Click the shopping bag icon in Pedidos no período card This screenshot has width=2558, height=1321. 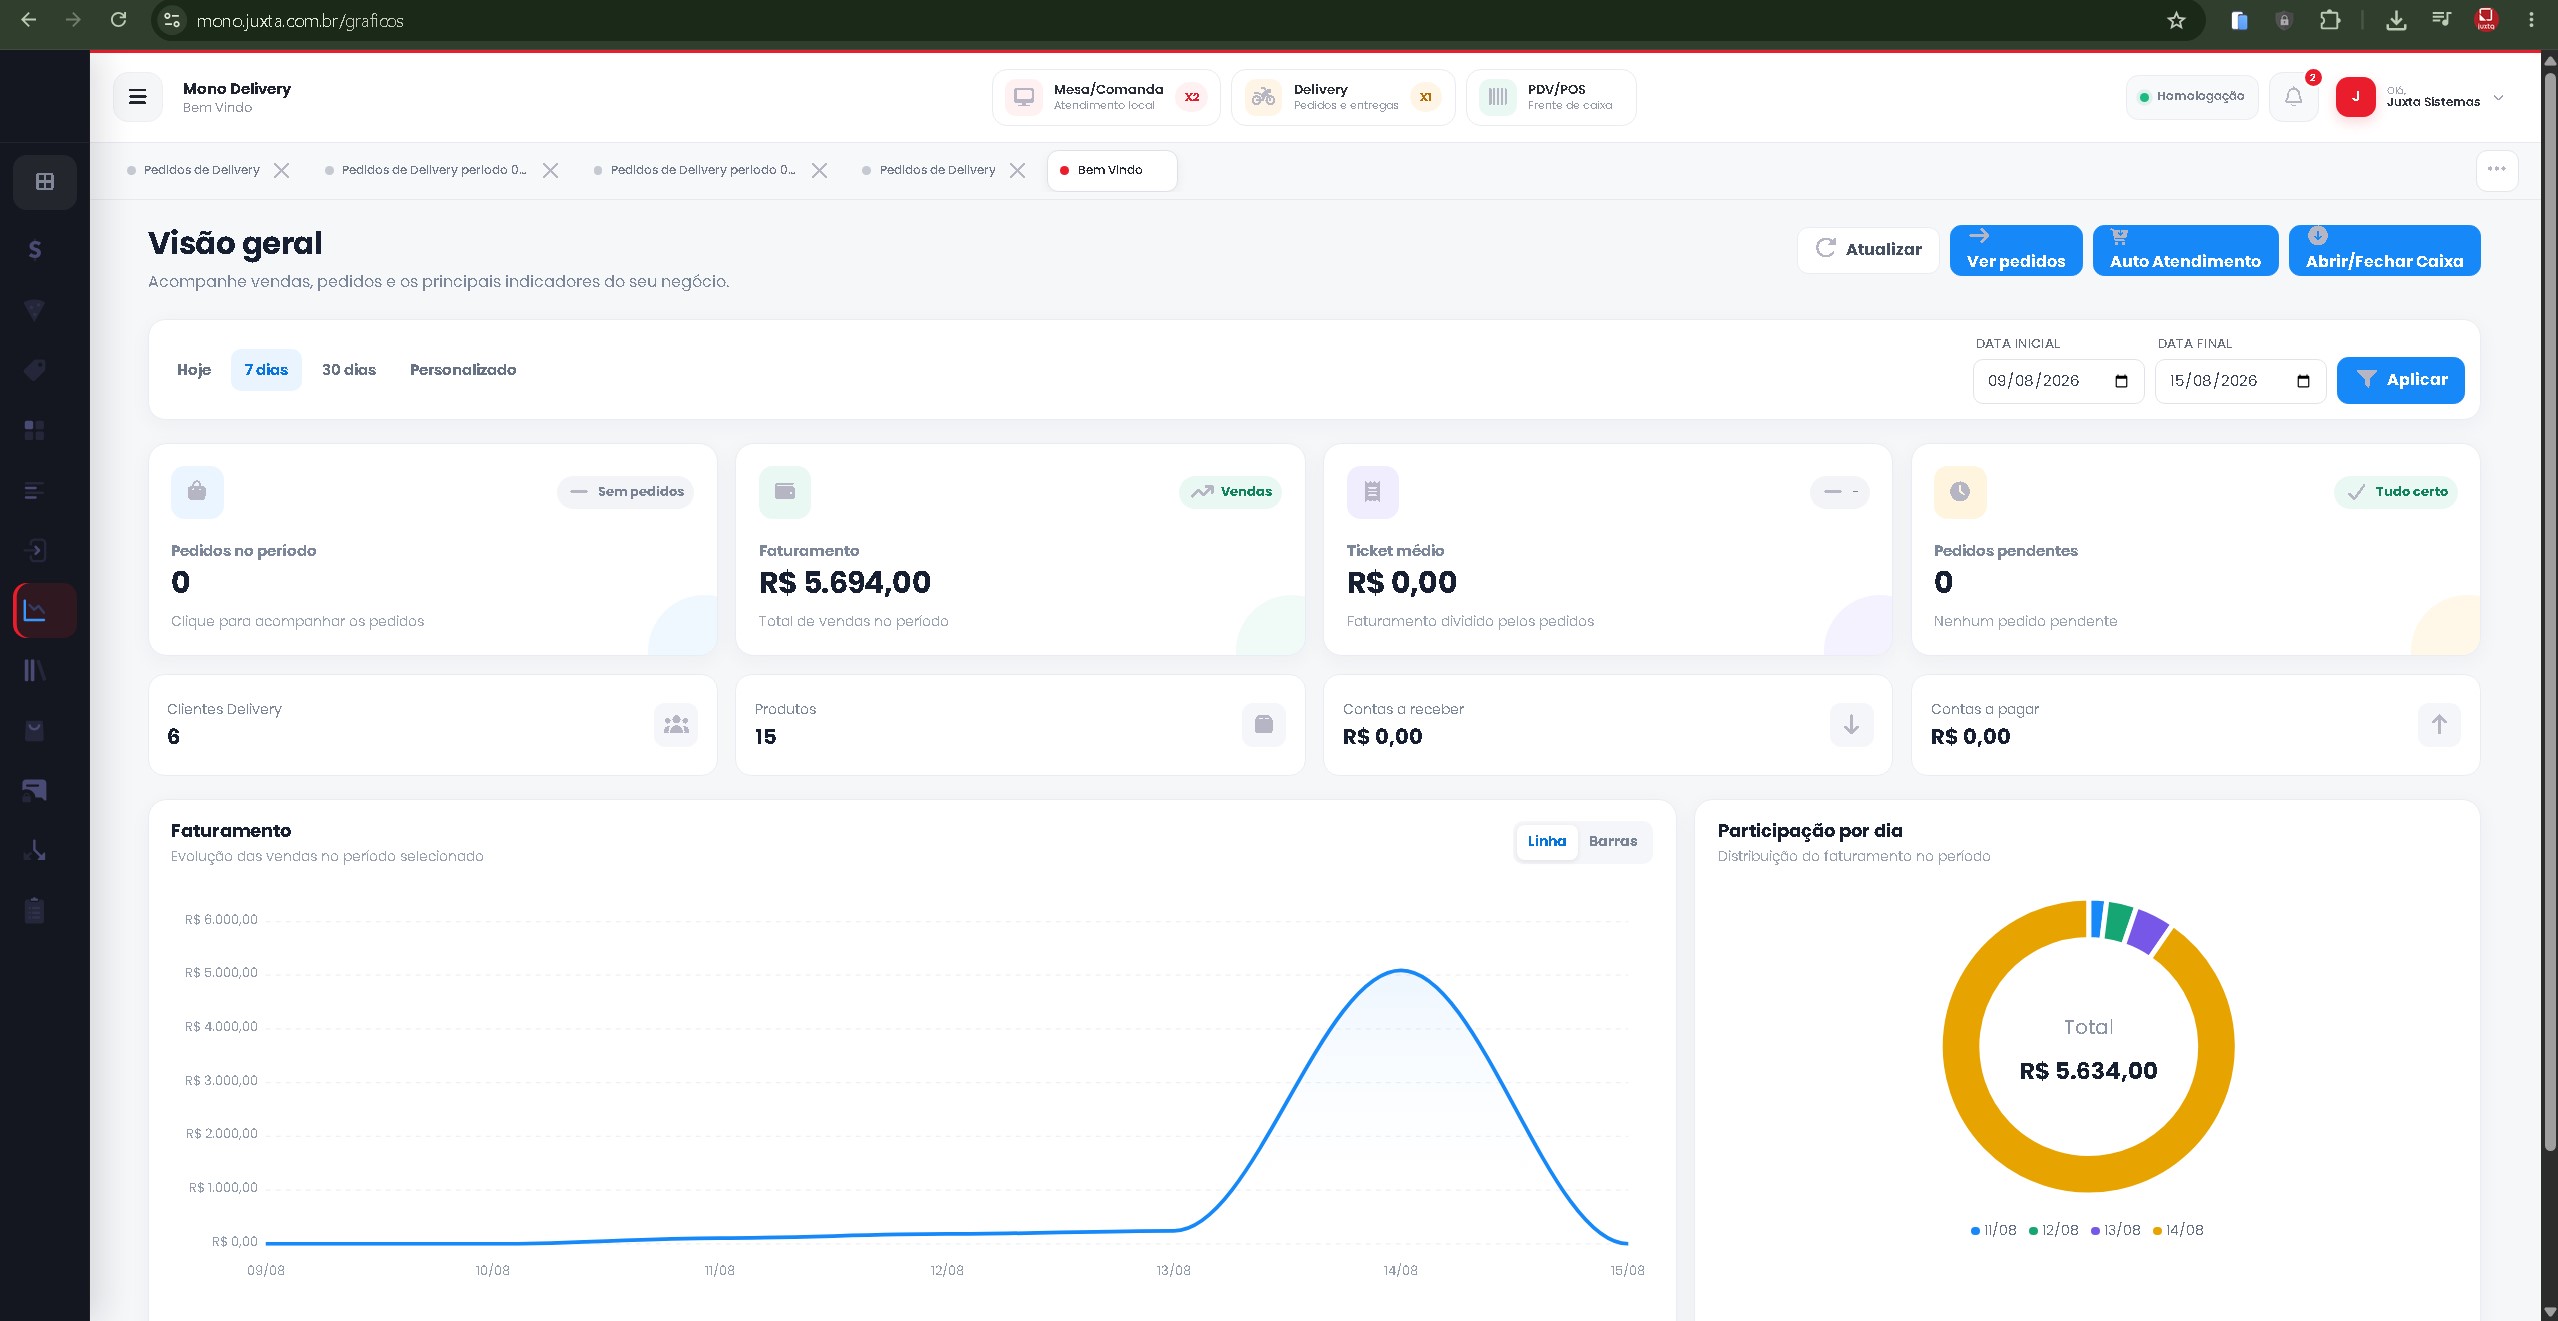point(197,492)
